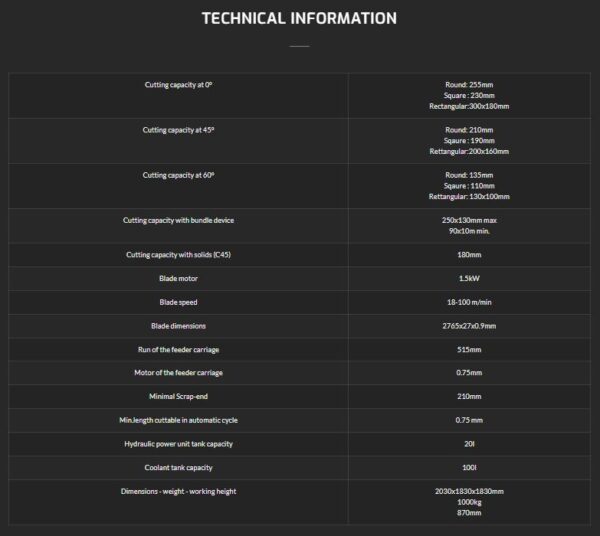Click the 18-100 m/min value
Viewport: 600px width, 536px height.
coord(469,302)
